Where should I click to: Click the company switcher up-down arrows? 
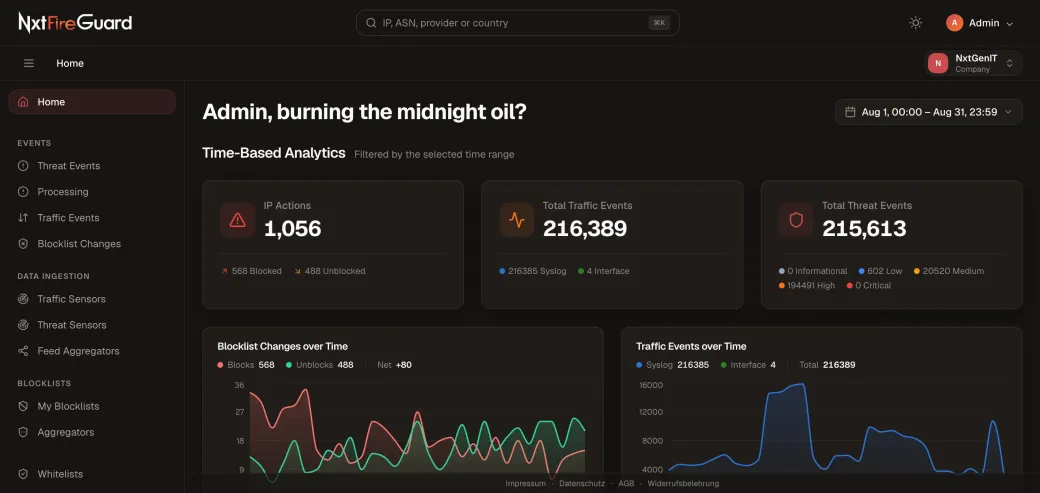pos(1009,63)
